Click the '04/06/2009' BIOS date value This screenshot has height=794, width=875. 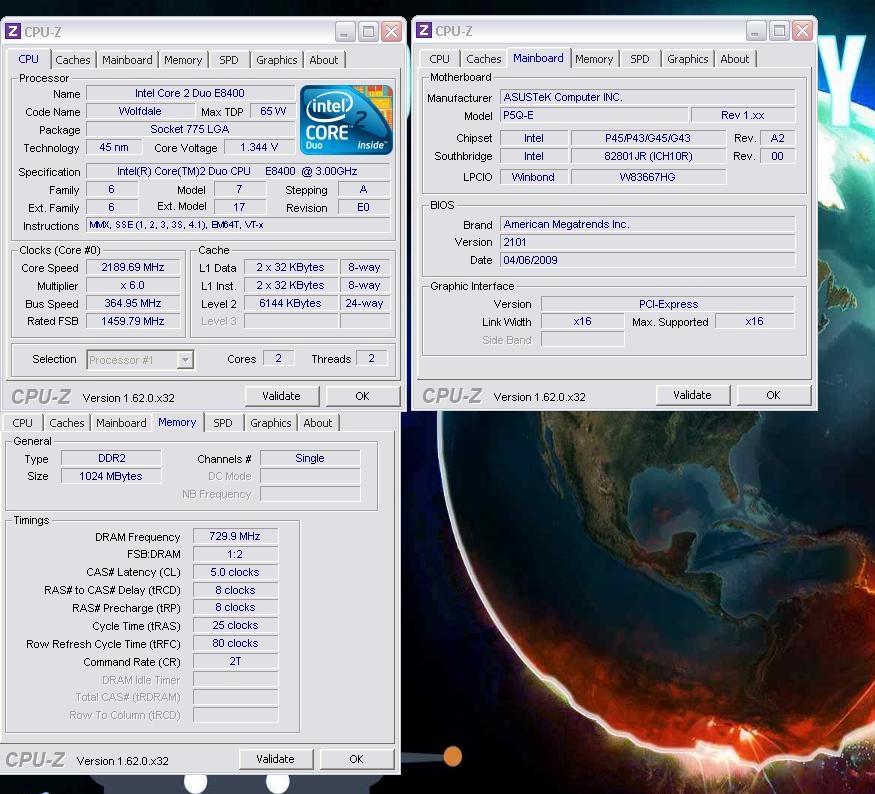(x=647, y=260)
